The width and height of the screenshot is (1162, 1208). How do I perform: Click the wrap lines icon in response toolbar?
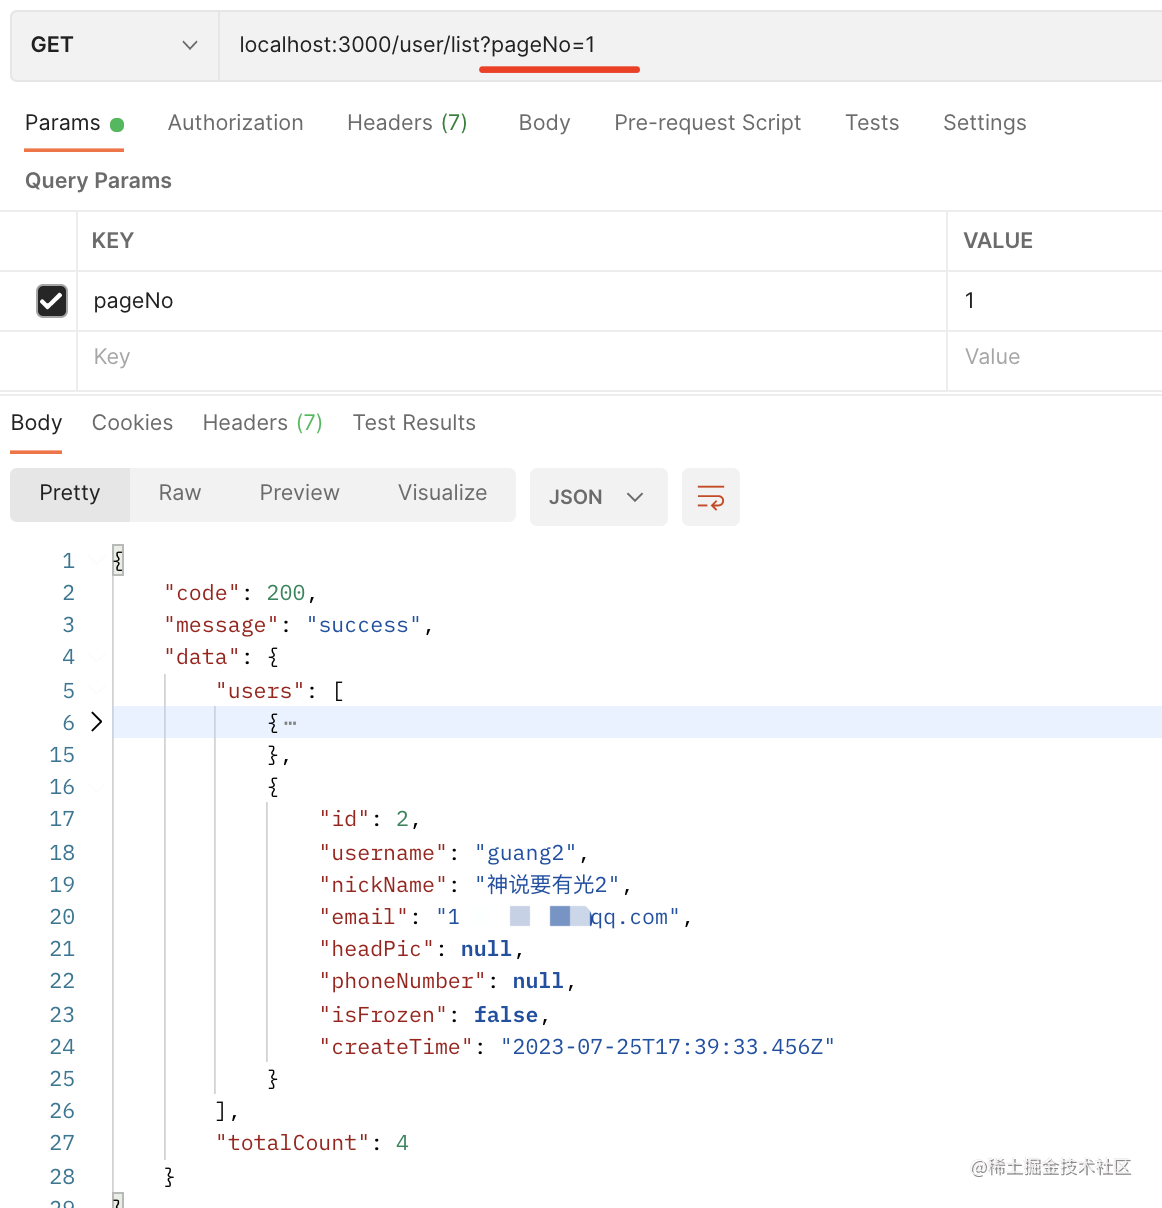click(x=710, y=497)
